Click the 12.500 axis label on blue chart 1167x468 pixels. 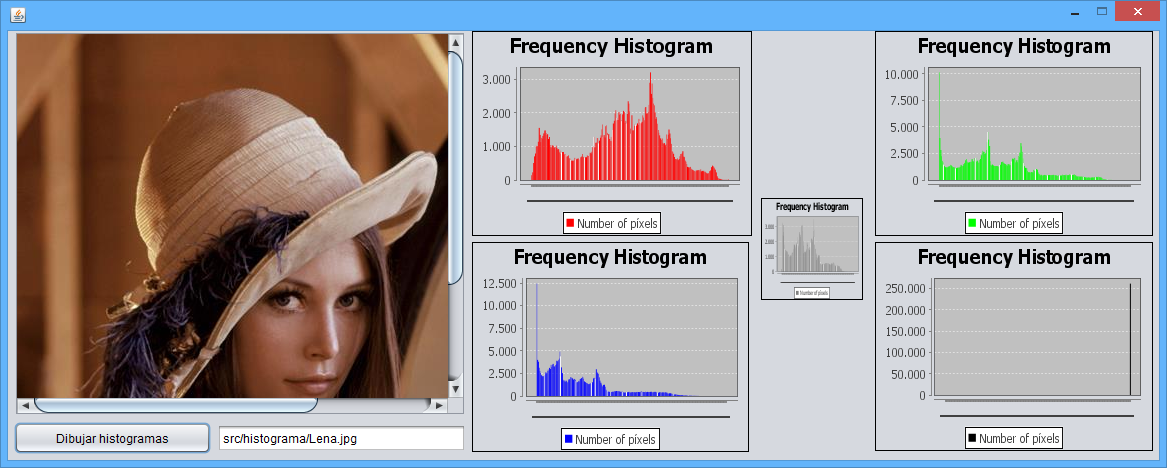499,284
